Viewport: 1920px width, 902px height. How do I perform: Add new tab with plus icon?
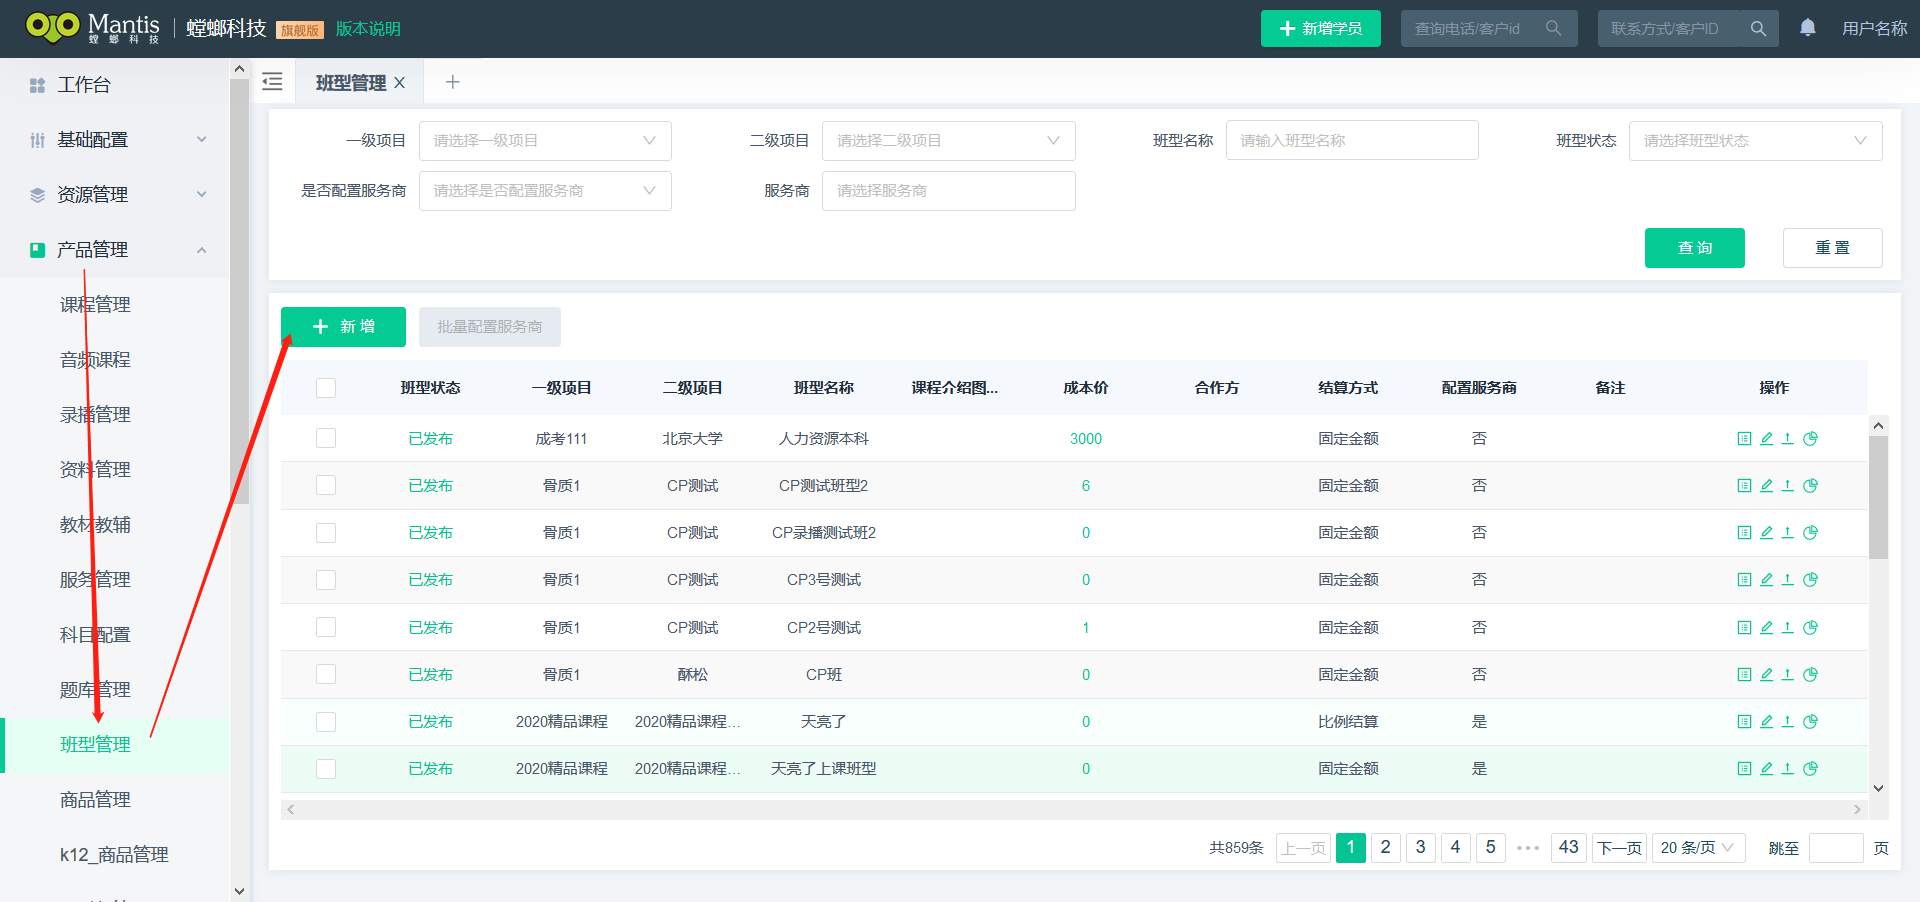(x=452, y=82)
